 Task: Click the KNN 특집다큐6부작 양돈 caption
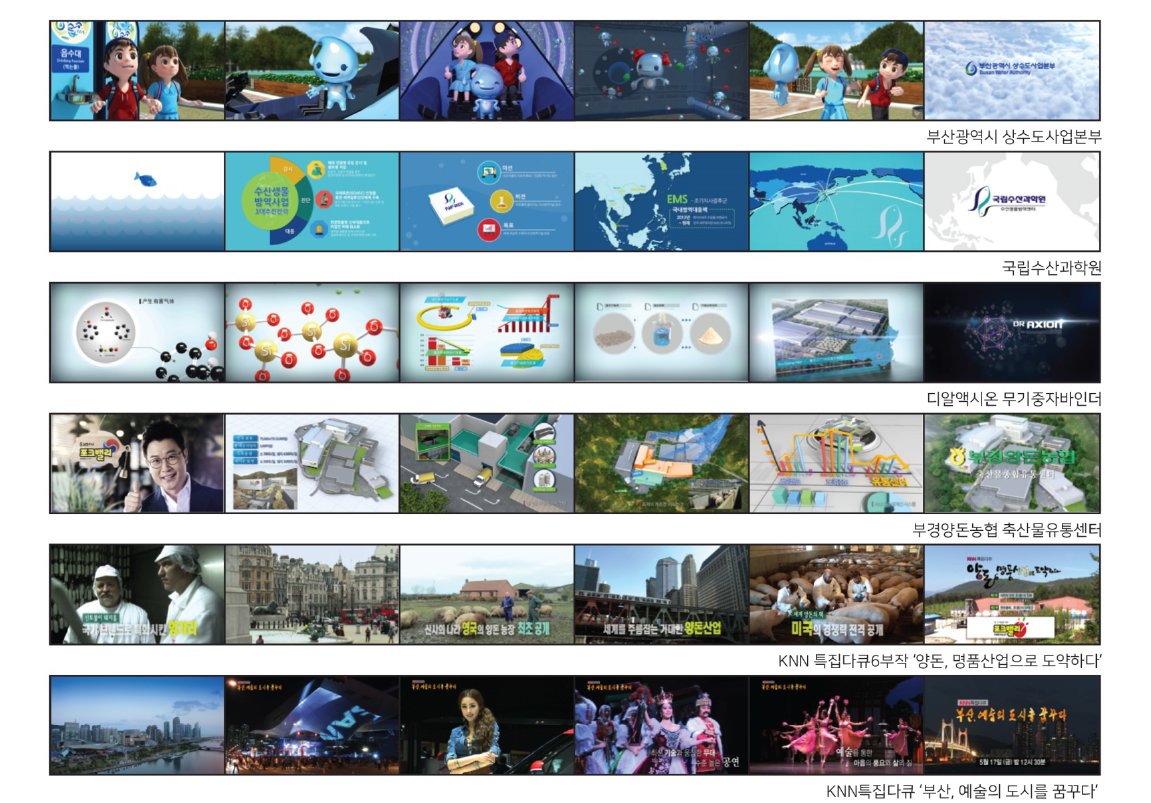pyautogui.click(x=940, y=661)
